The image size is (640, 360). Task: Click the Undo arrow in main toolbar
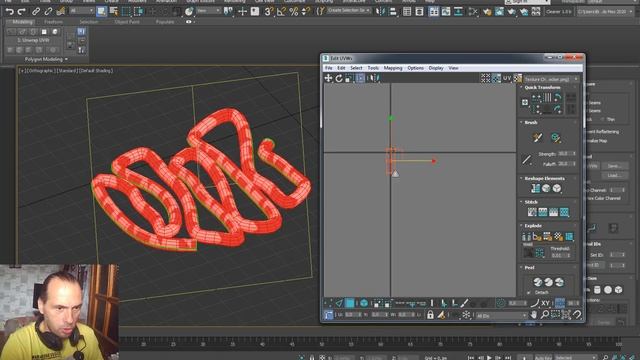[x=9, y=11]
